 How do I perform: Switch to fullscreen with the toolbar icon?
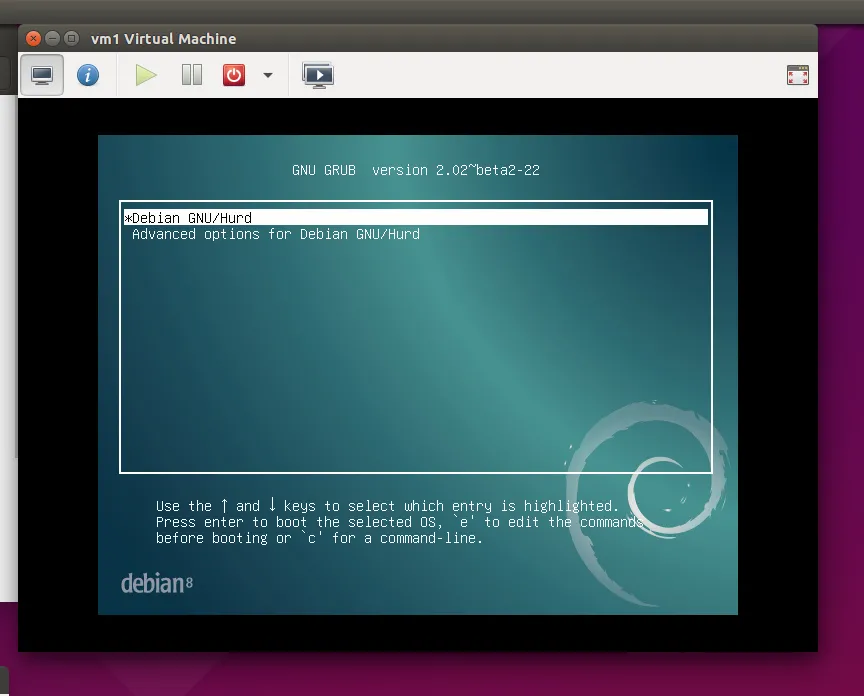tap(797, 75)
